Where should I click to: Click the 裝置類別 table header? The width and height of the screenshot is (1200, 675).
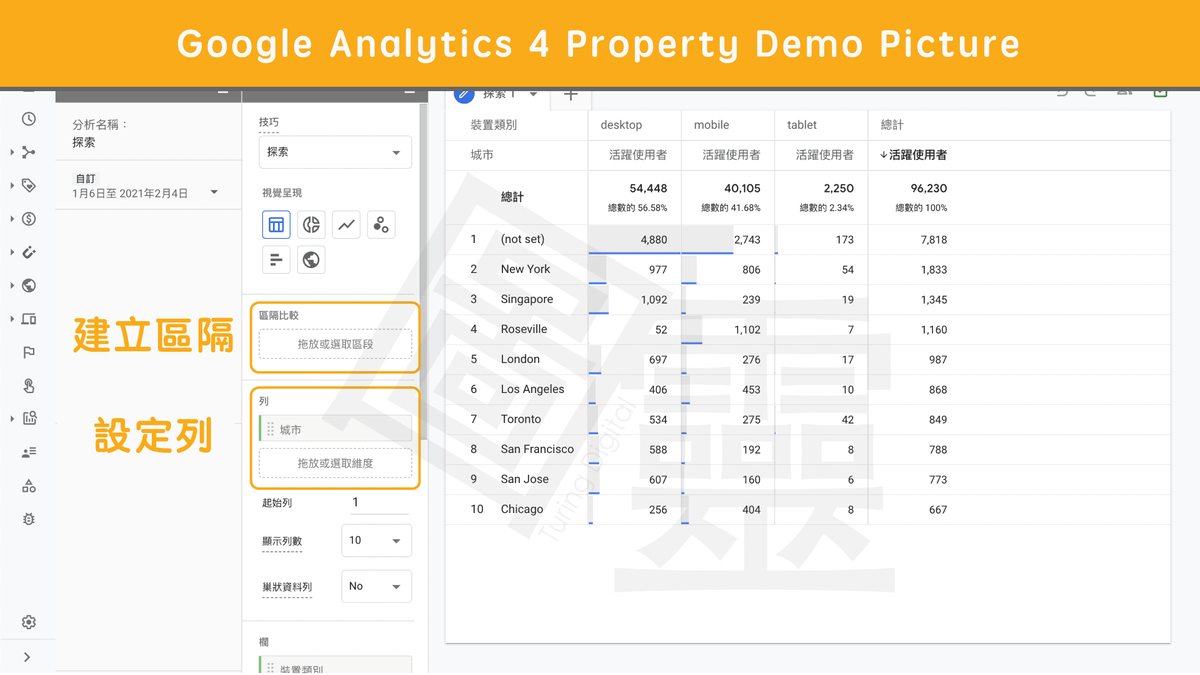494,125
